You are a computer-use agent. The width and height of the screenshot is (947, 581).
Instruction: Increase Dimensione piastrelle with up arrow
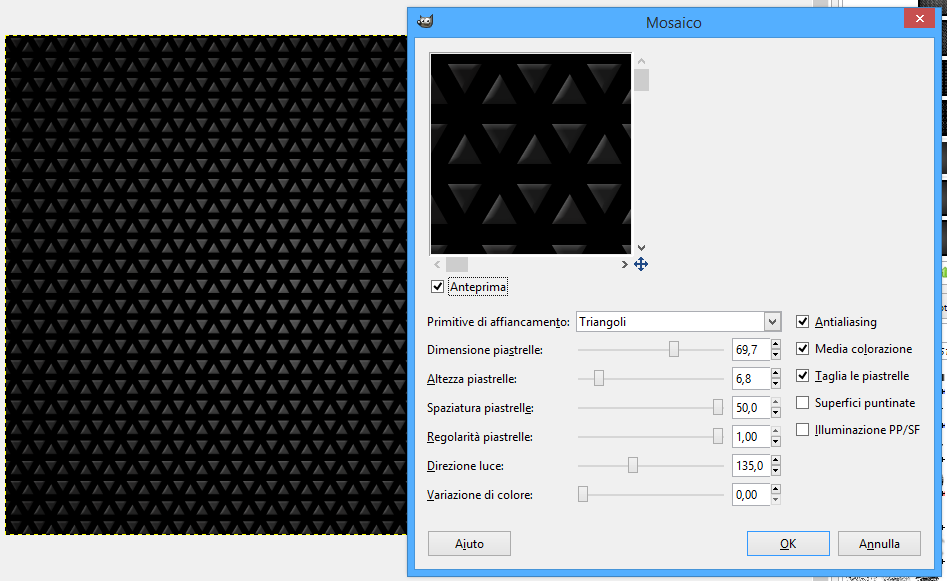775,344
